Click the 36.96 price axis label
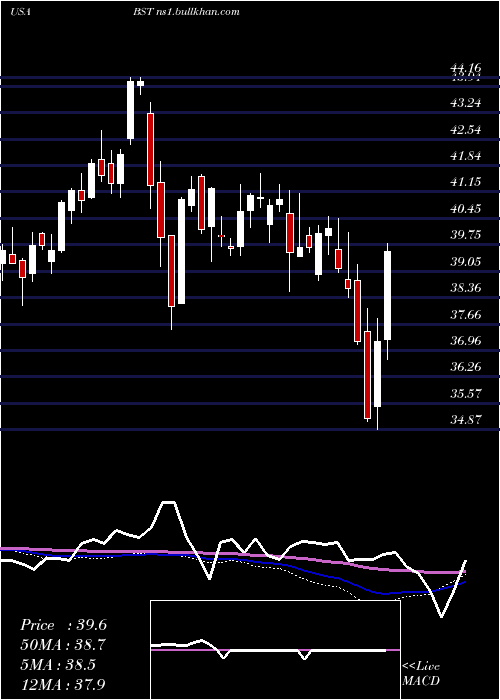500x700 pixels. 466,341
